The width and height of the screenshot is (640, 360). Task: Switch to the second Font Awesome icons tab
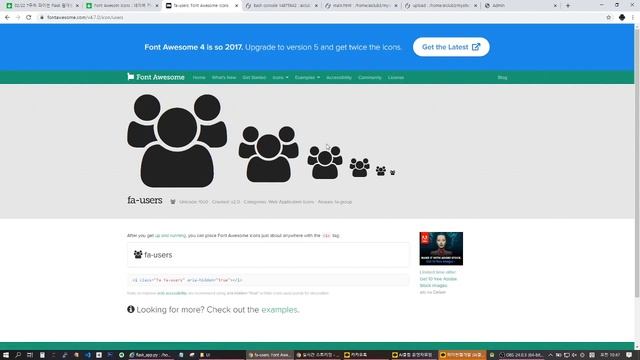pos(121,6)
